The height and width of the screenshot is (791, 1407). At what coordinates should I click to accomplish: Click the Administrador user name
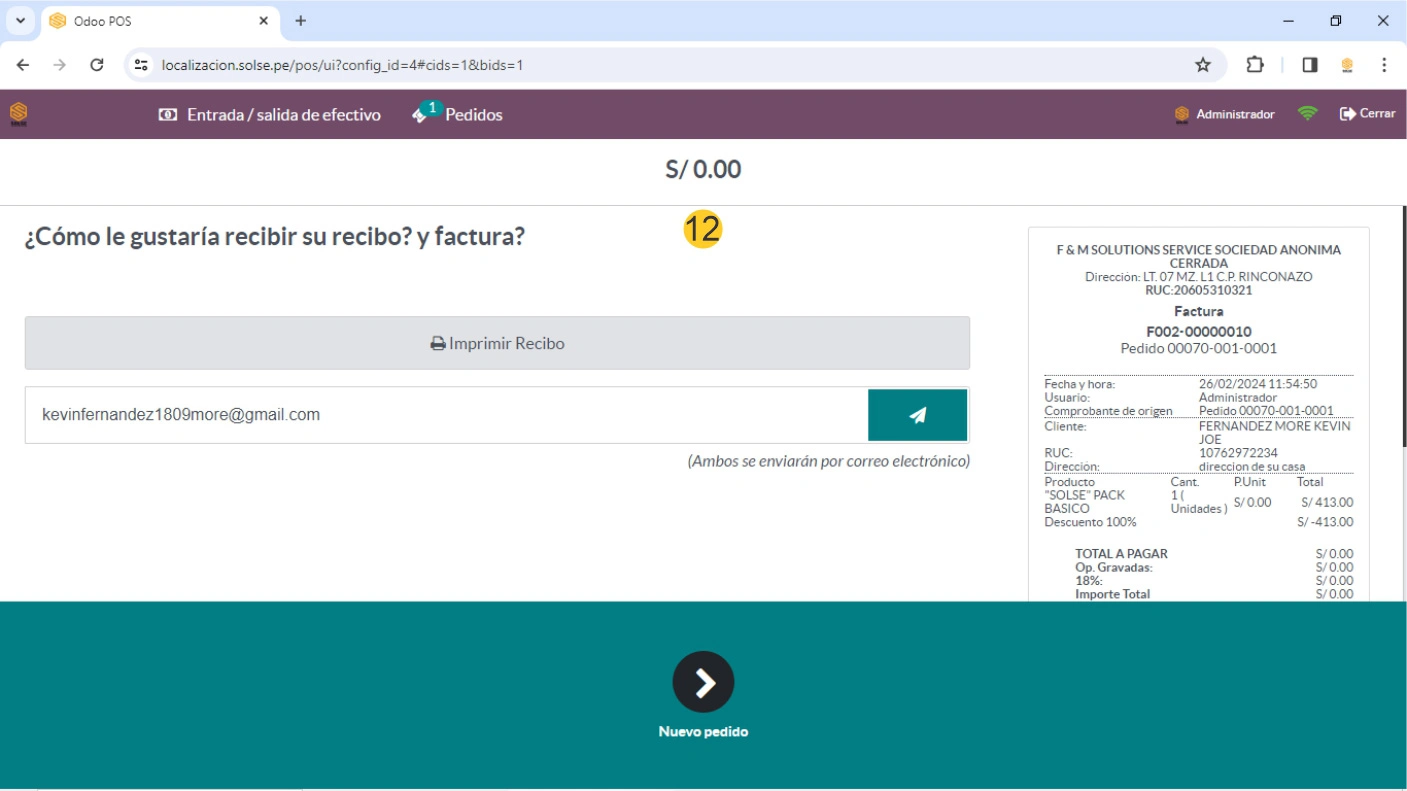coord(1234,115)
